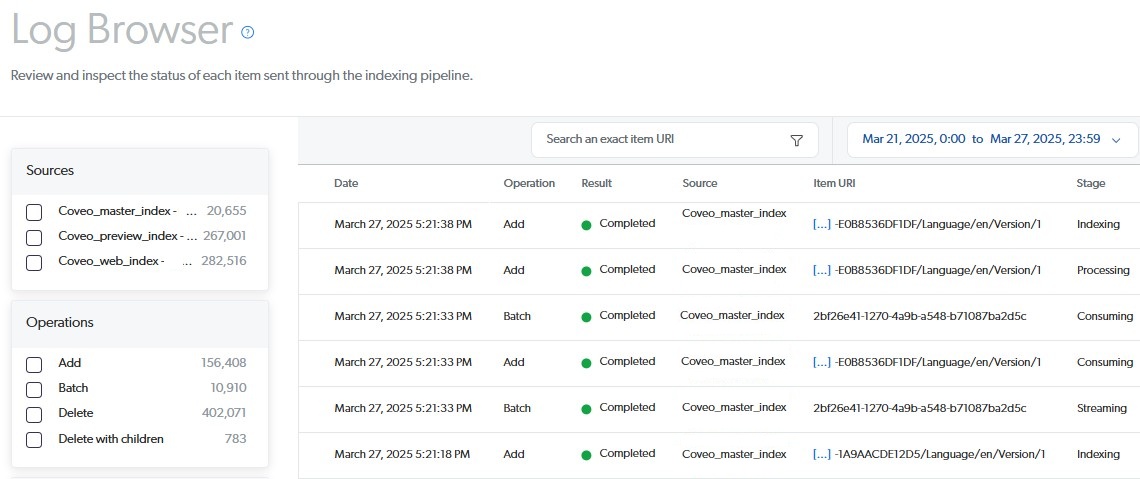Viewport: 1140px width, 479px height.
Task: Click the batch ID in the Batch Consuming row
Action: tap(920, 315)
